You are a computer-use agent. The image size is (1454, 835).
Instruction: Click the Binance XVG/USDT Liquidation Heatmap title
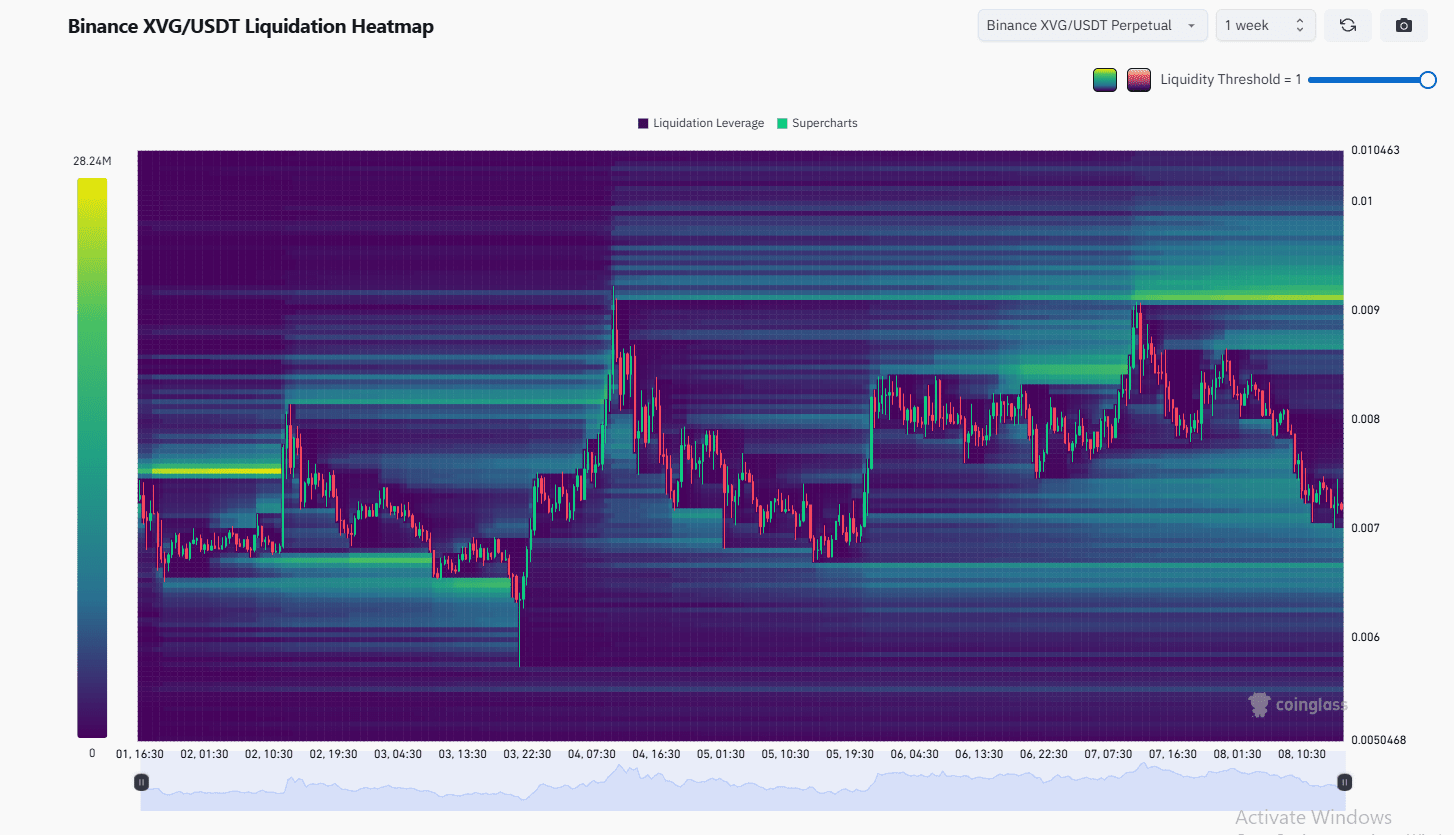pyautogui.click(x=250, y=27)
